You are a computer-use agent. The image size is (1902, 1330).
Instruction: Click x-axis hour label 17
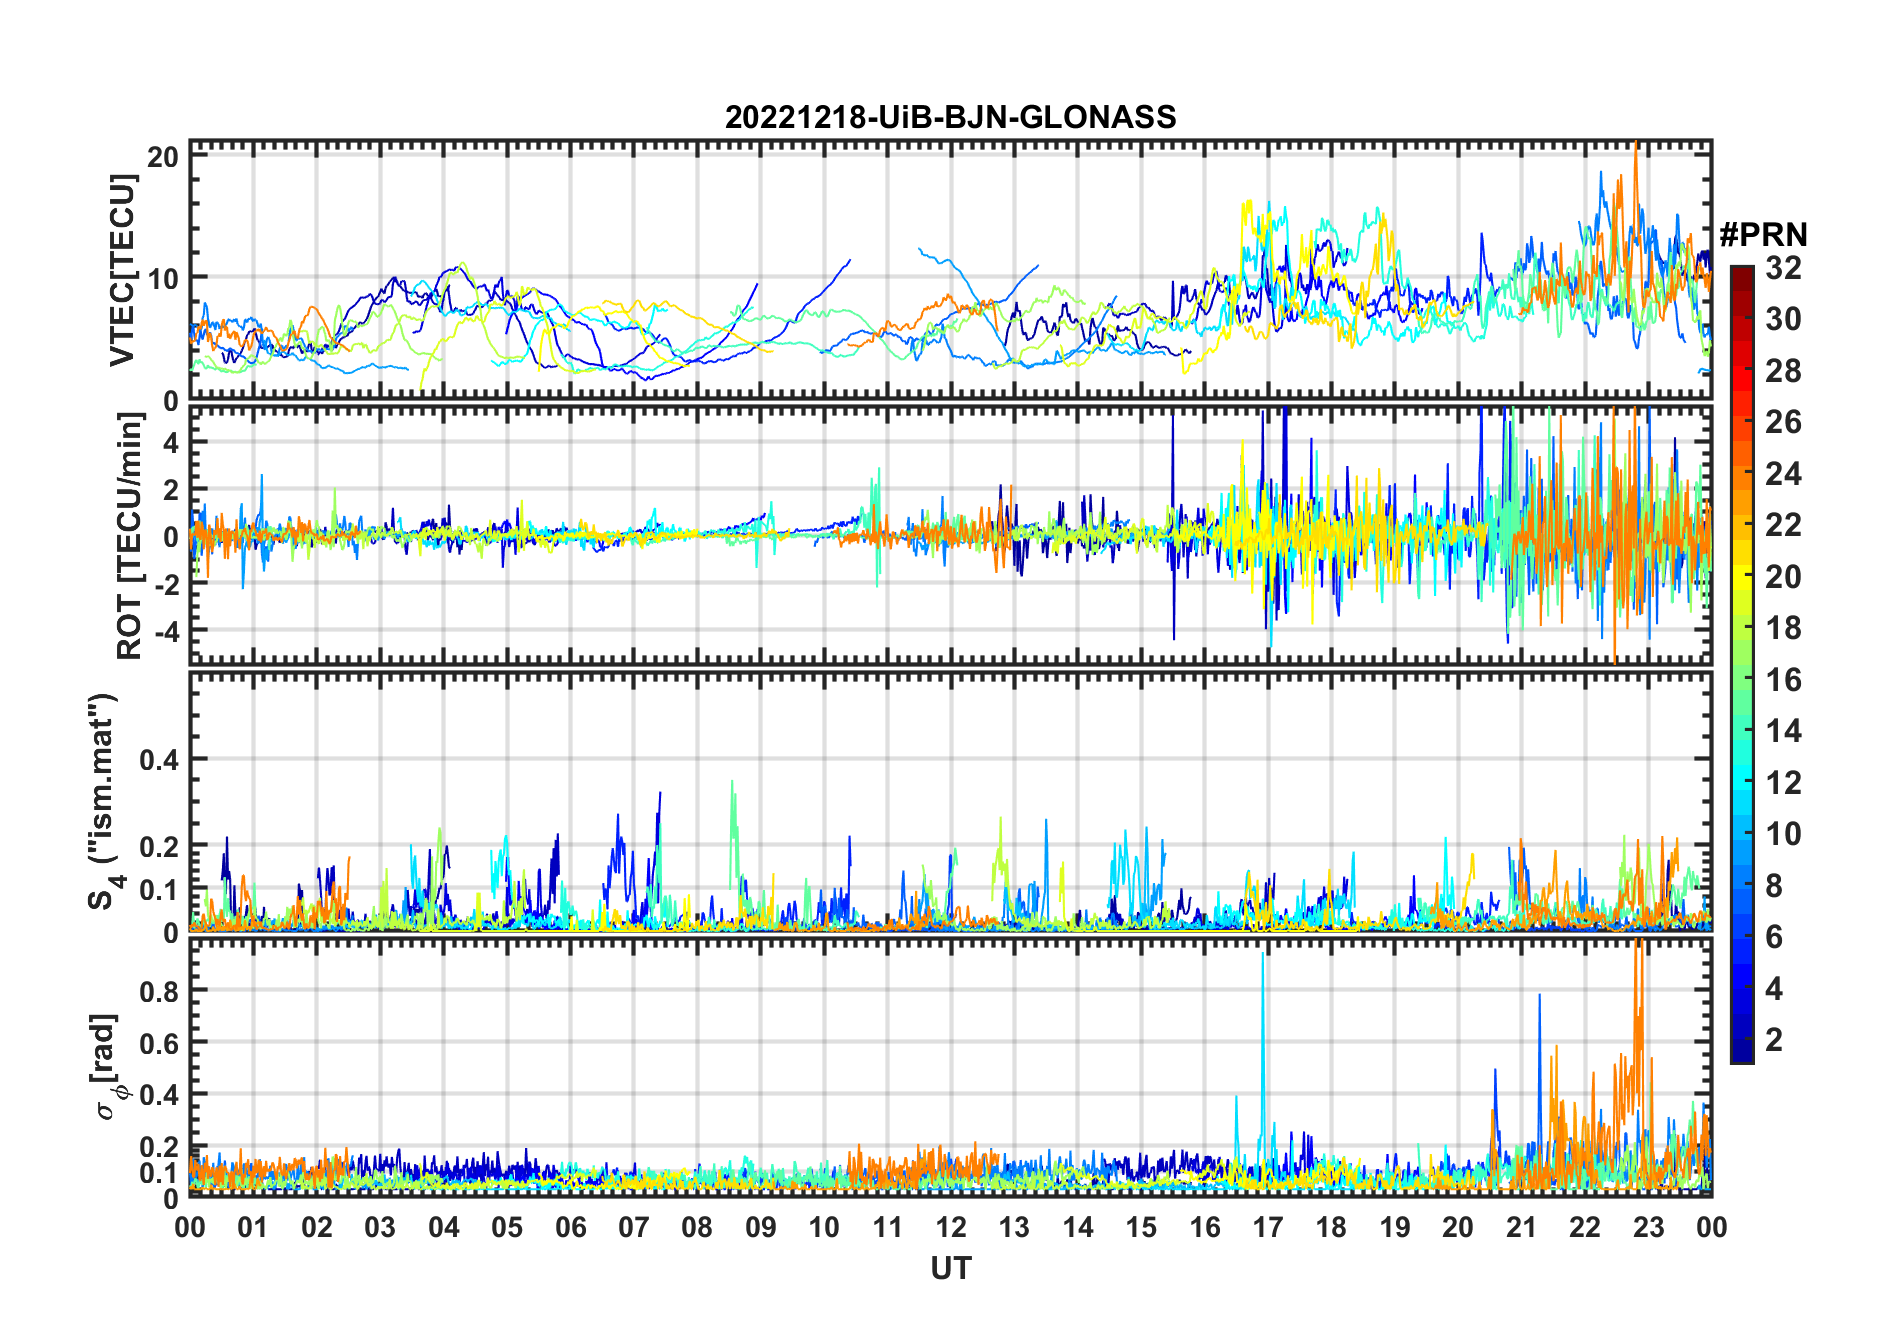tap(1268, 1227)
